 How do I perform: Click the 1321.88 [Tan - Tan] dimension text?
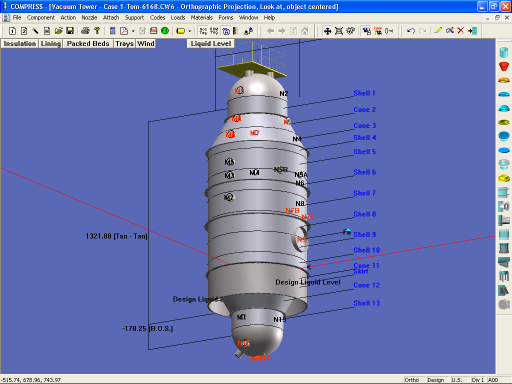116,236
